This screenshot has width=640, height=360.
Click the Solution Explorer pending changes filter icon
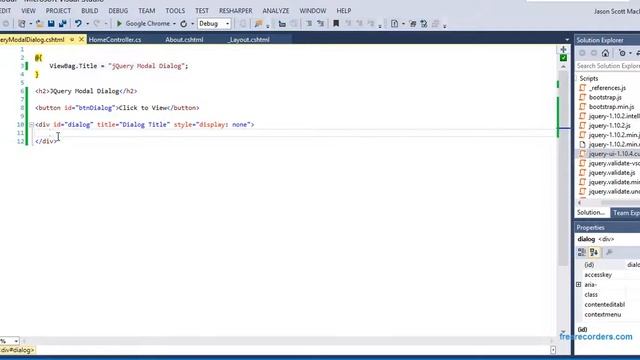(622, 53)
